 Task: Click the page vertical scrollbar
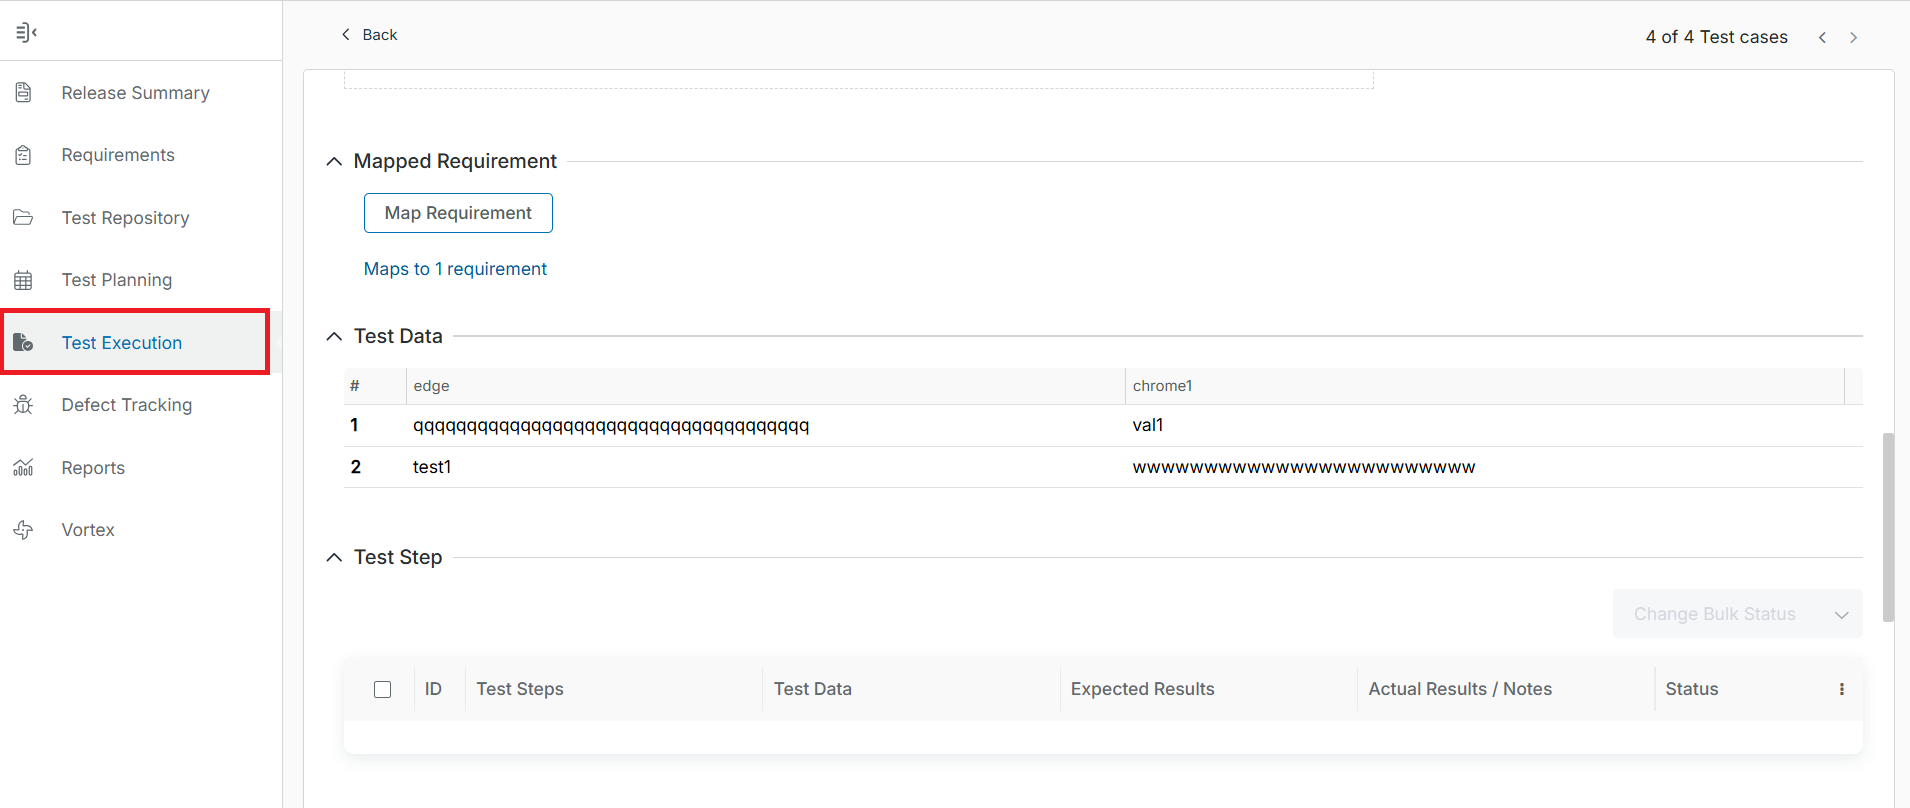(x=1888, y=527)
